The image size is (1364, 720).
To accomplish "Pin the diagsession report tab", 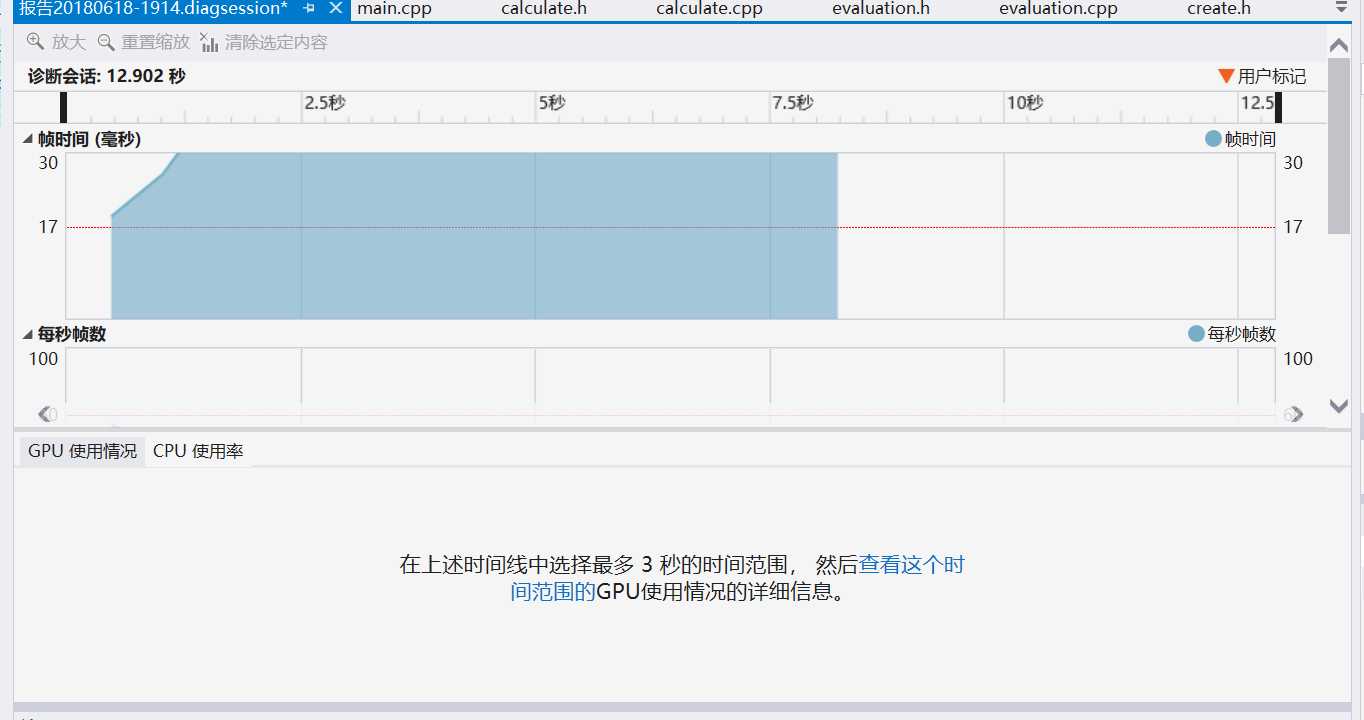I will pyautogui.click(x=309, y=9).
